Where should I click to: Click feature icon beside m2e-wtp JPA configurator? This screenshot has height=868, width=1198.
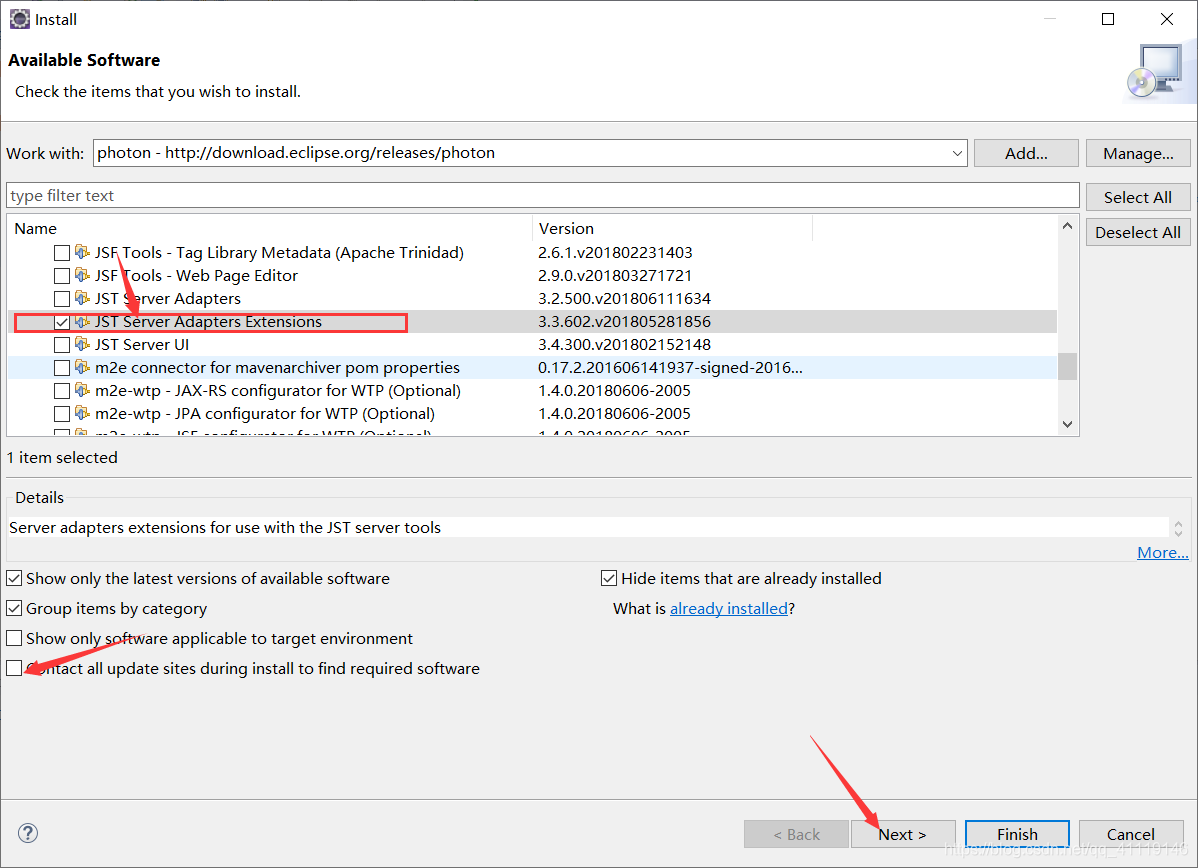point(83,413)
